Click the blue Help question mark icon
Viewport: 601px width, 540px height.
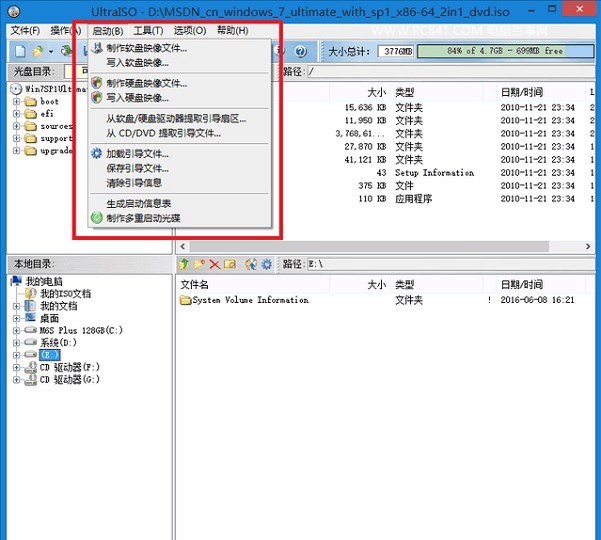300,51
